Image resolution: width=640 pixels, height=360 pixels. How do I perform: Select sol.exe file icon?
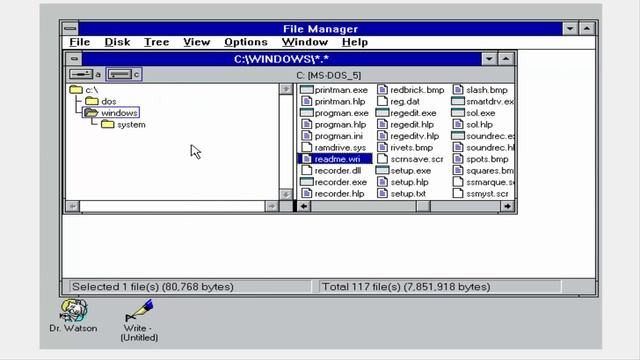click(x=458, y=113)
